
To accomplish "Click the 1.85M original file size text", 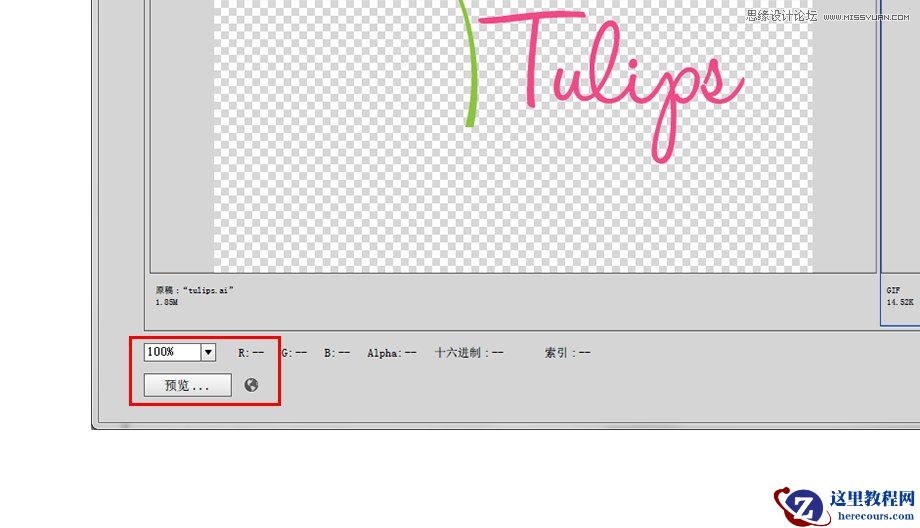I will coord(167,302).
